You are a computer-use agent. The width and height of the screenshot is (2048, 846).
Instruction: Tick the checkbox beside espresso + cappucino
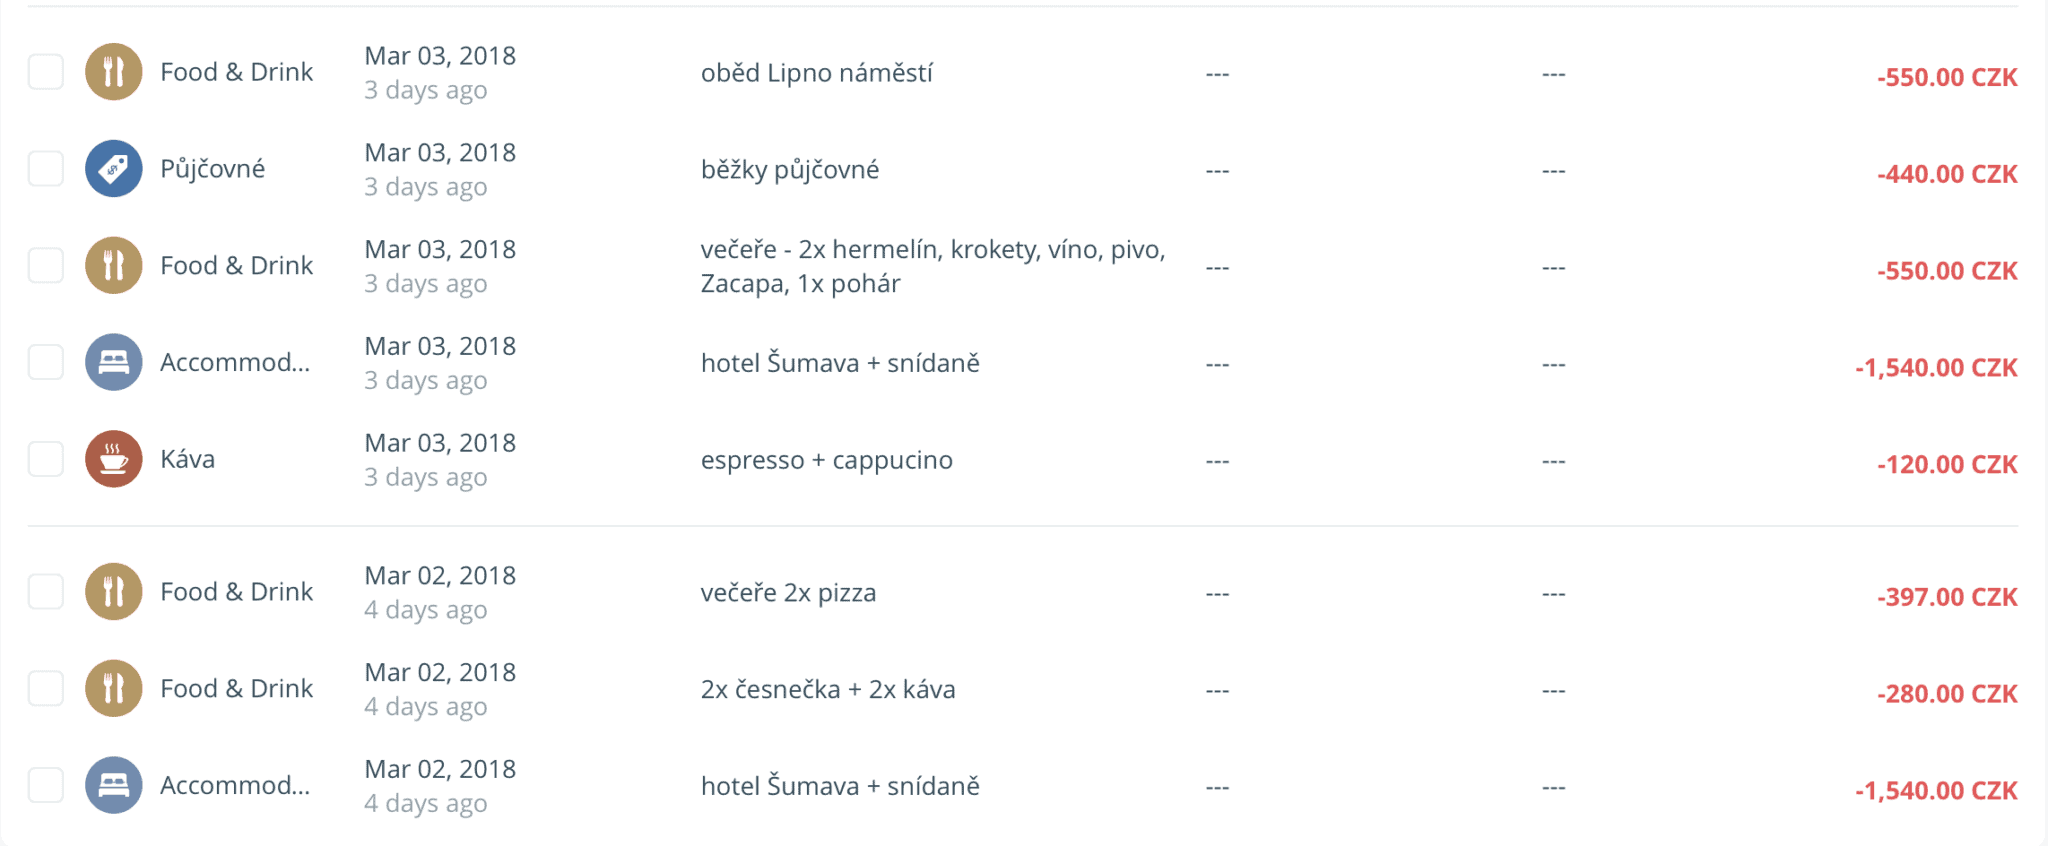(x=45, y=459)
